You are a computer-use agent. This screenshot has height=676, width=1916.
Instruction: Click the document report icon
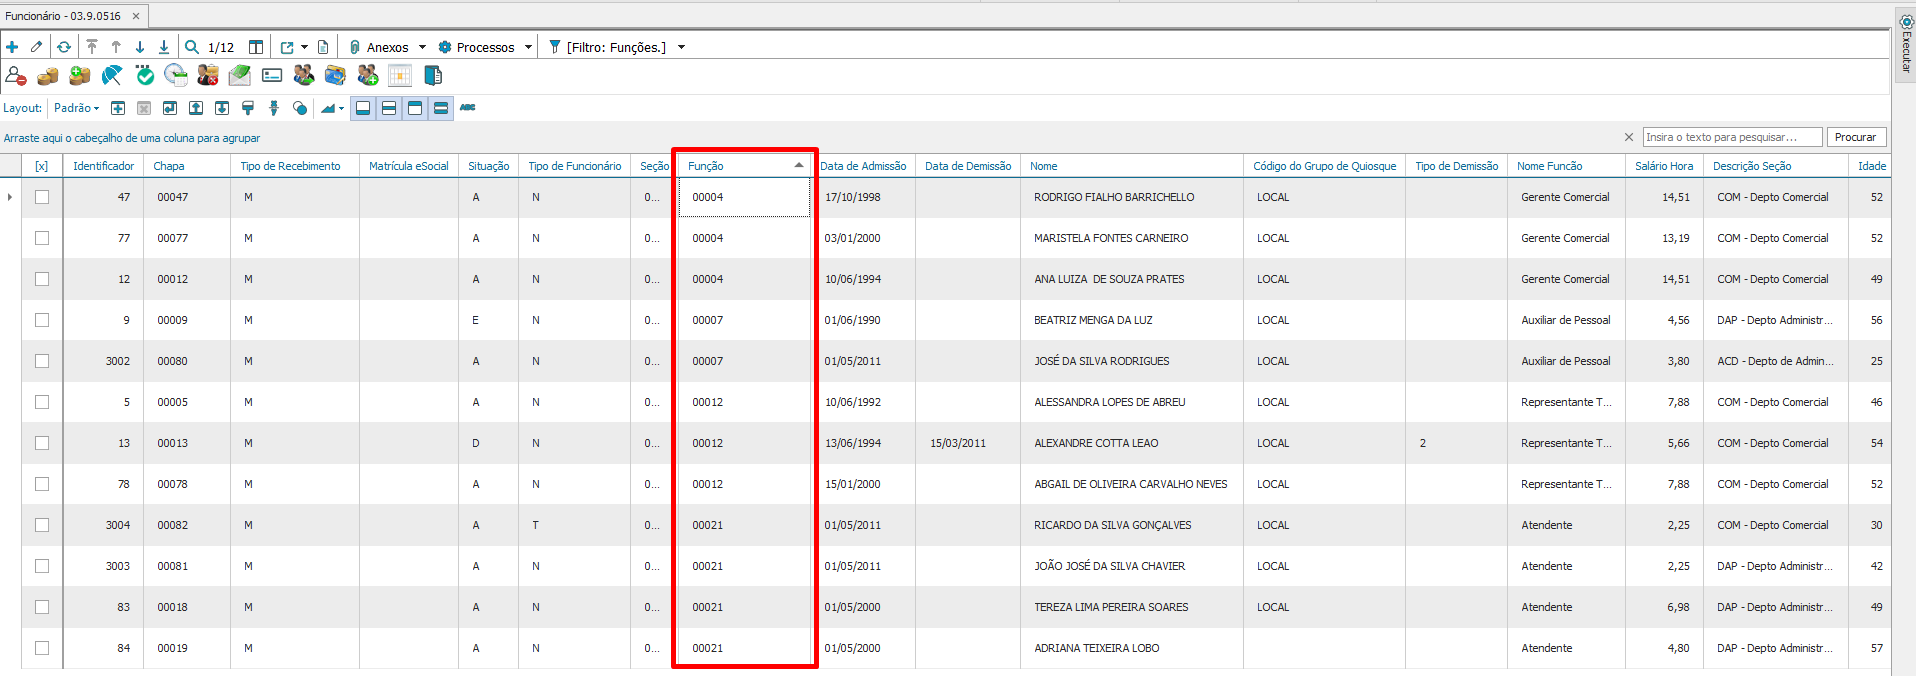323,47
